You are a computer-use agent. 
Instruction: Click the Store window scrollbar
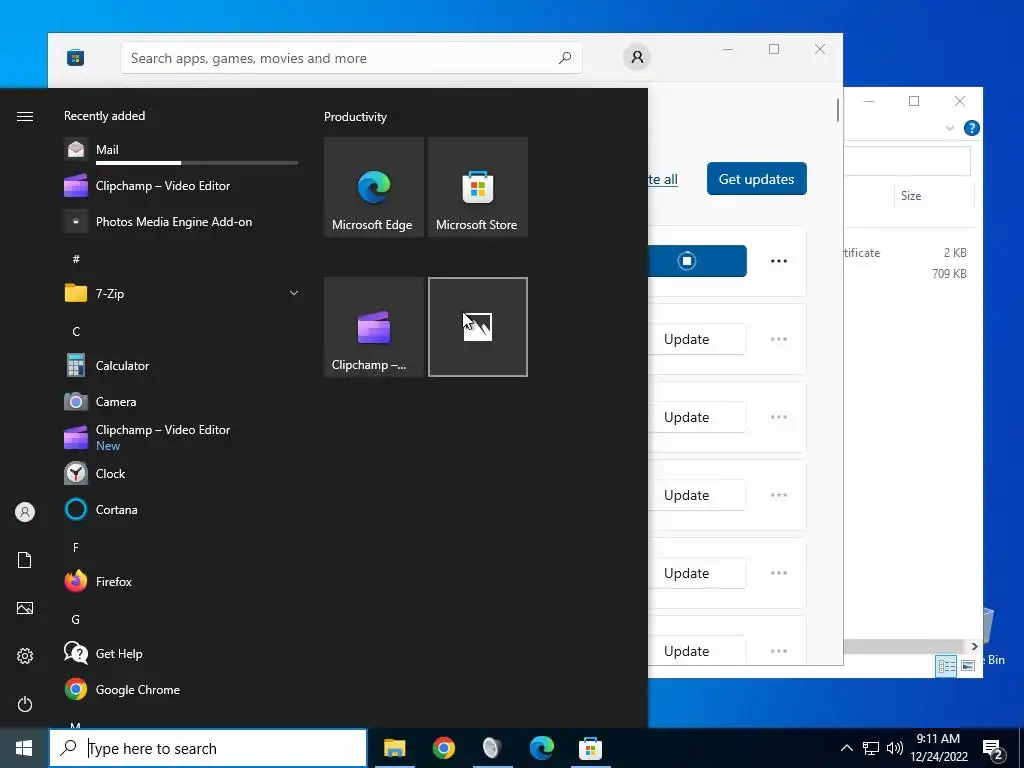(838, 110)
